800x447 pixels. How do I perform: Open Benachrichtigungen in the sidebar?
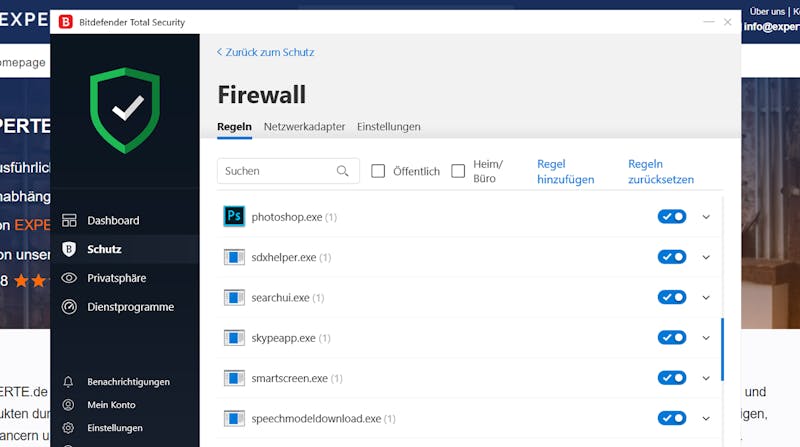128,382
